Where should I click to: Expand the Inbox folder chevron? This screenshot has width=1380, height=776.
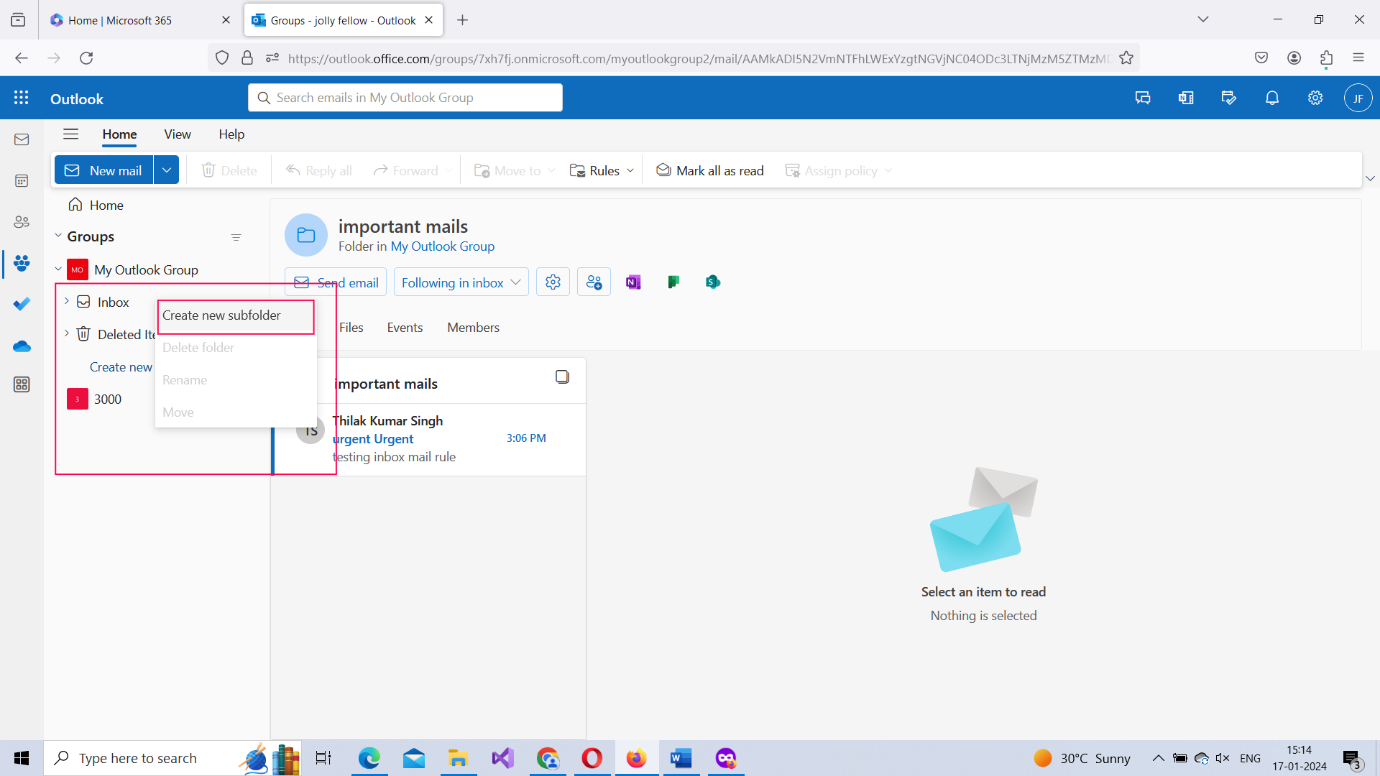click(x=67, y=301)
